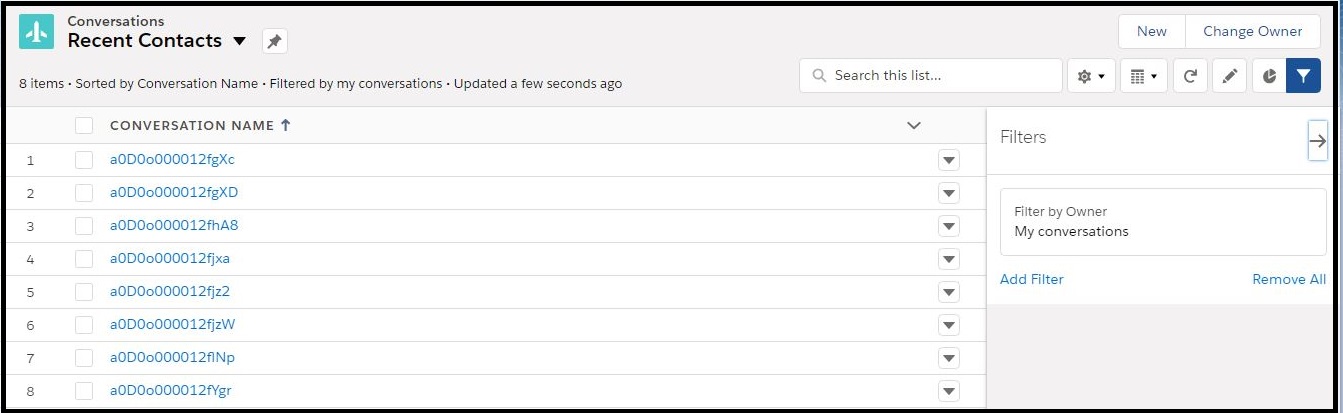Click the pencil edit list icon
Screen dimensions: 1343x413
click(x=1229, y=76)
